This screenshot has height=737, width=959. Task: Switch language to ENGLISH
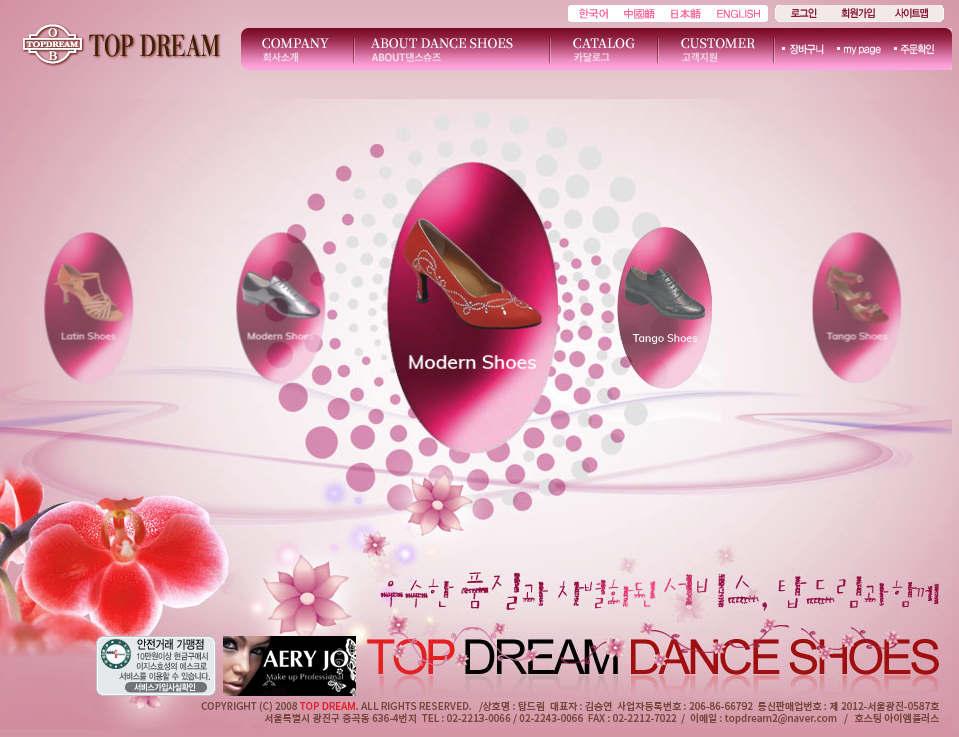click(x=738, y=13)
